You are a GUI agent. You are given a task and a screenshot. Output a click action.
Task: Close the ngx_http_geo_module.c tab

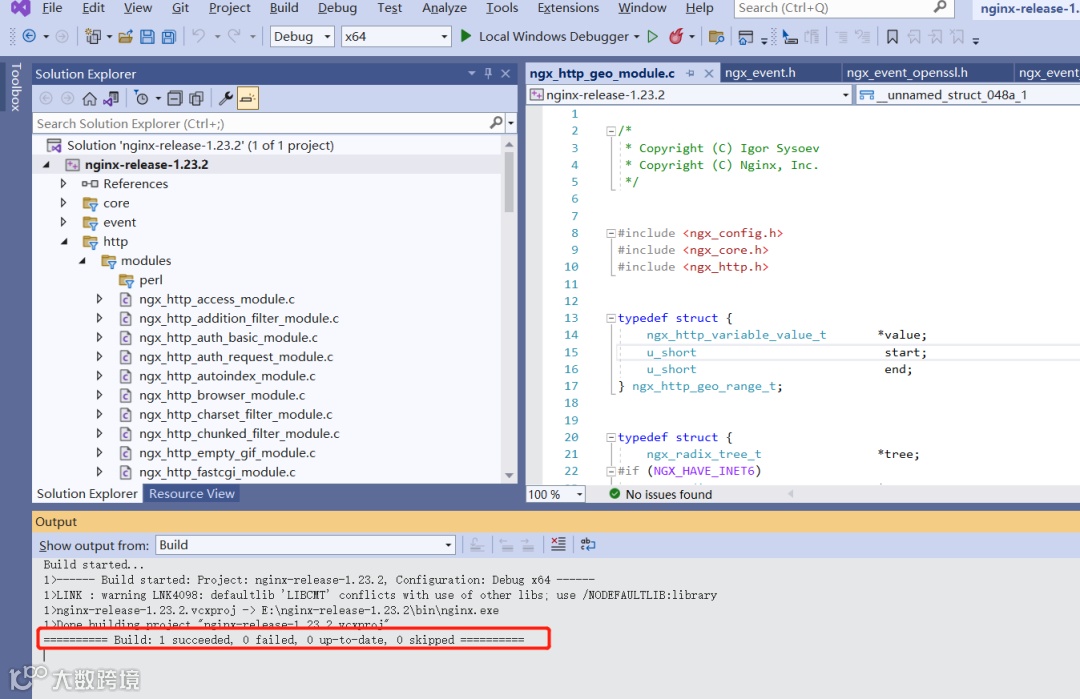[708, 73]
